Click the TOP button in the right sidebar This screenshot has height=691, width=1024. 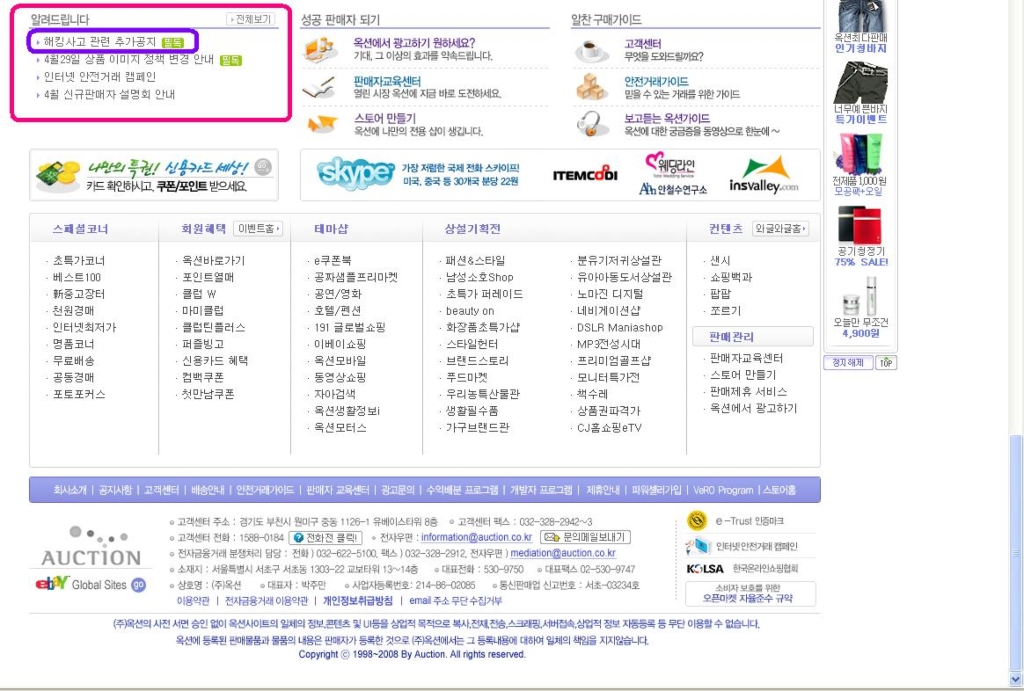pos(886,362)
